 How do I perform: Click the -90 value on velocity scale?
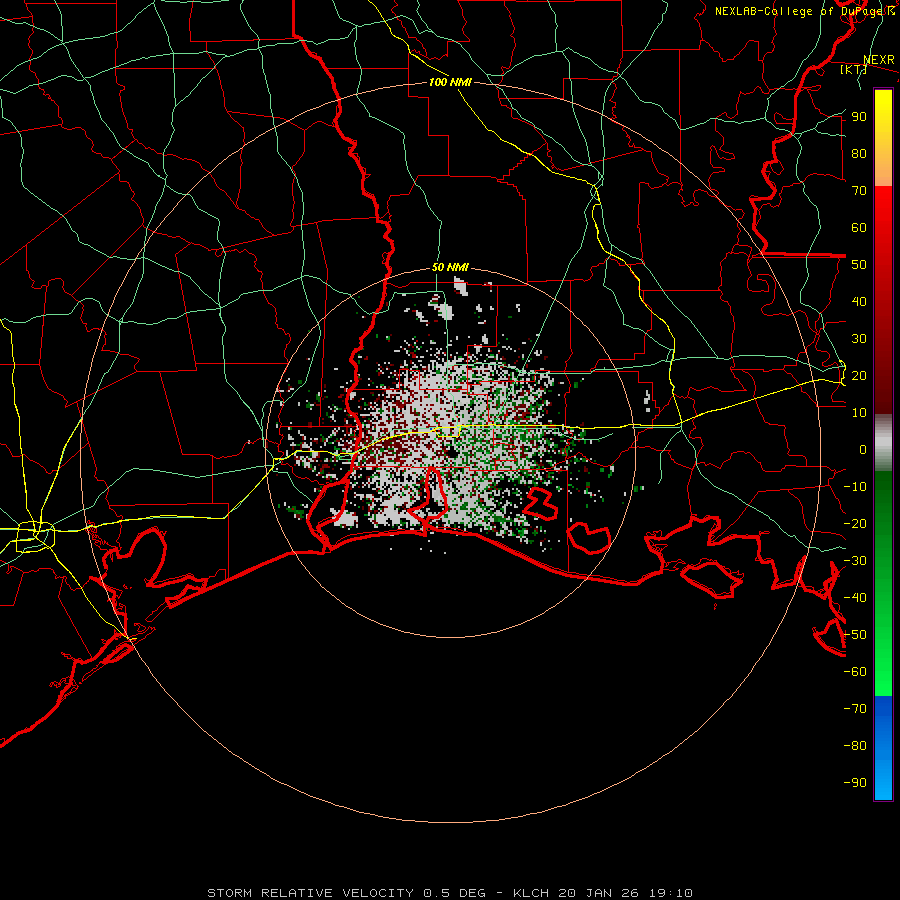click(x=855, y=783)
